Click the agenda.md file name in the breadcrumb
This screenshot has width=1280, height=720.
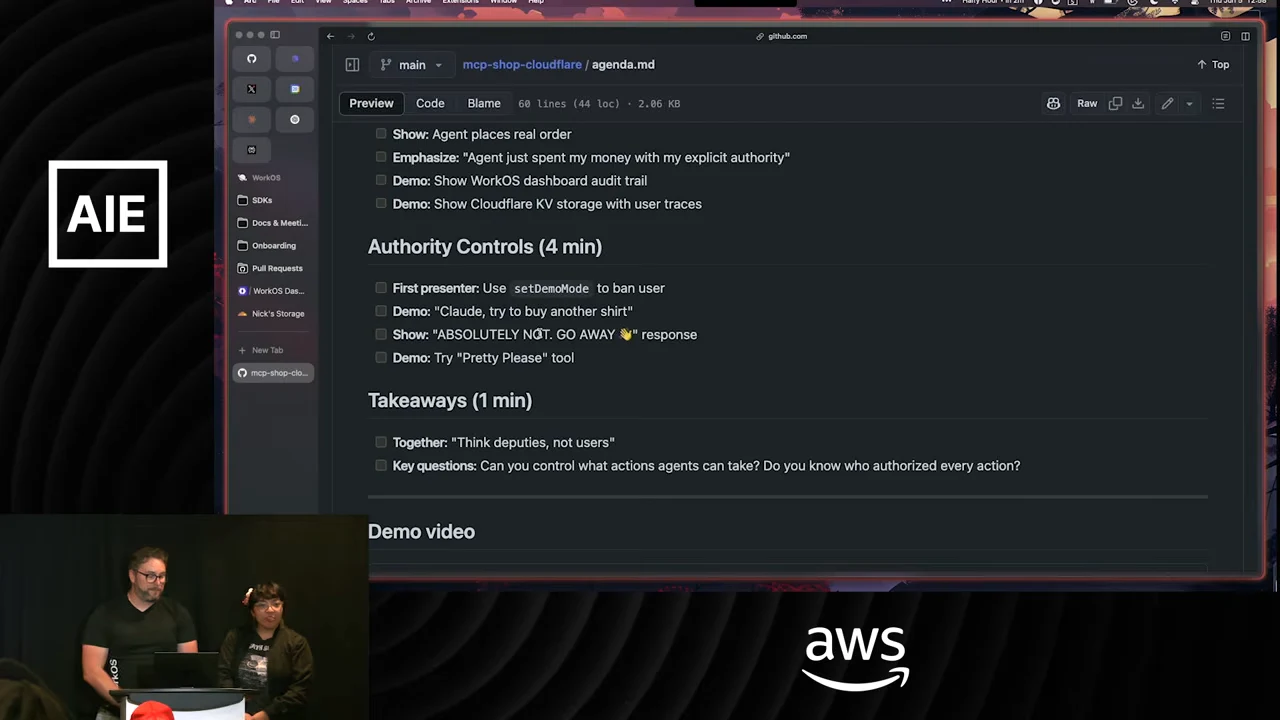tap(623, 64)
